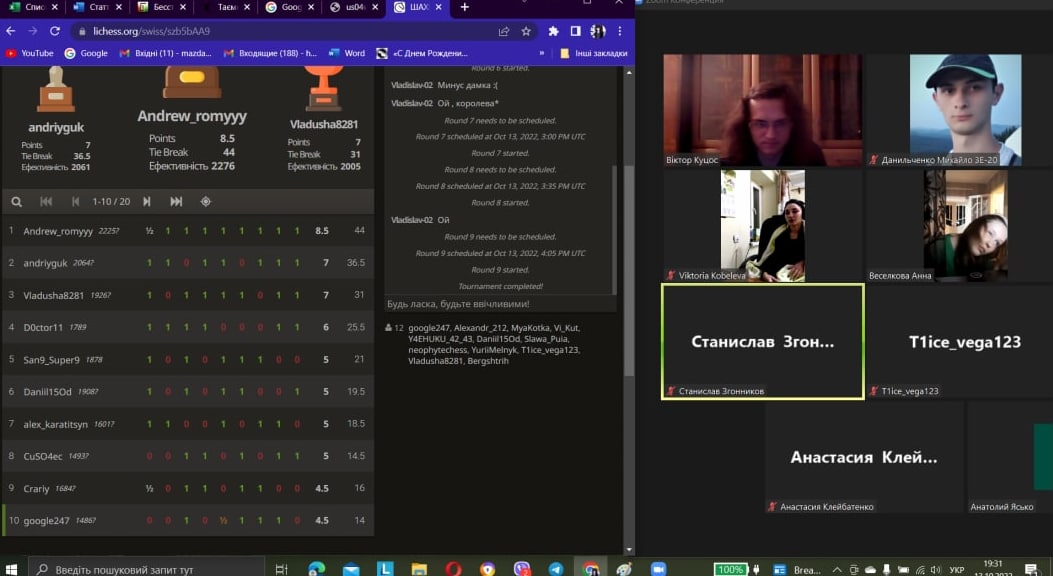Open Andrew_romyyy's row in standings
The image size is (1053, 576).
[x=188, y=230]
